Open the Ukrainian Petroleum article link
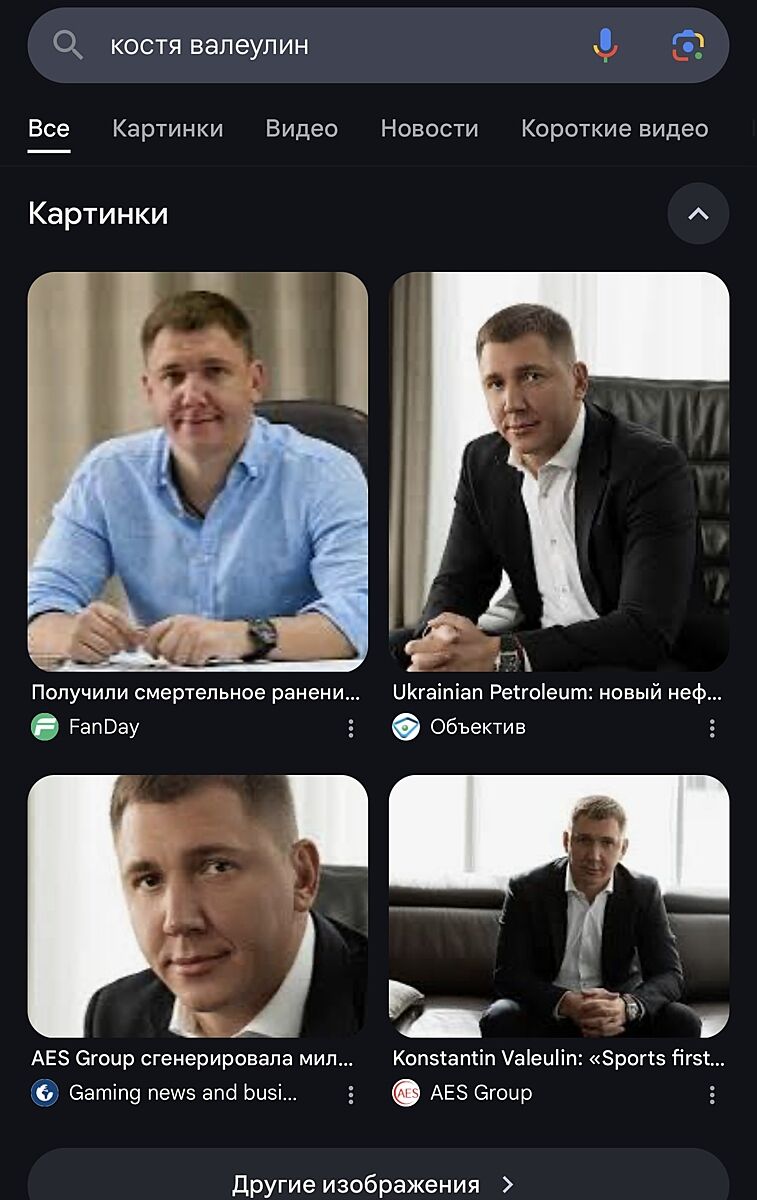 [x=557, y=692]
